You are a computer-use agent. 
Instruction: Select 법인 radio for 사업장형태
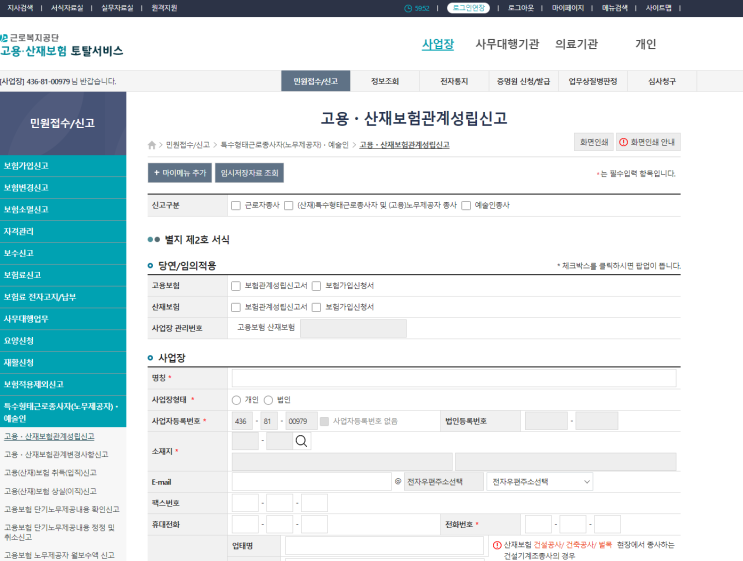coord(268,400)
